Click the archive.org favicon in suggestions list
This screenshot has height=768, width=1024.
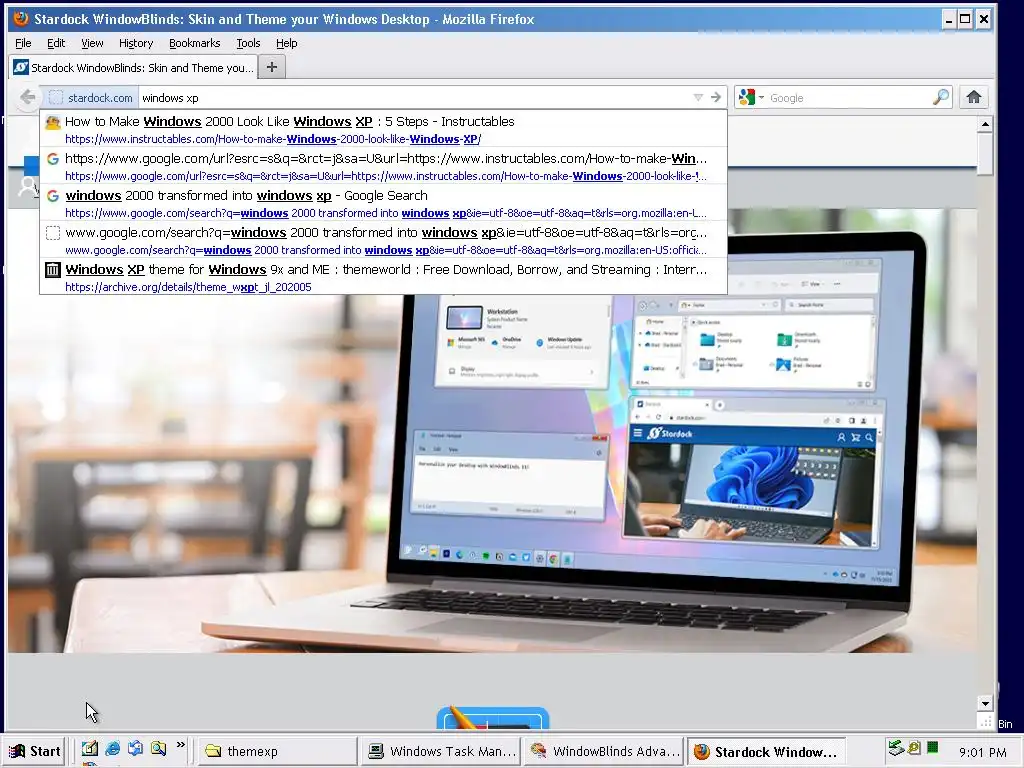click(x=53, y=270)
